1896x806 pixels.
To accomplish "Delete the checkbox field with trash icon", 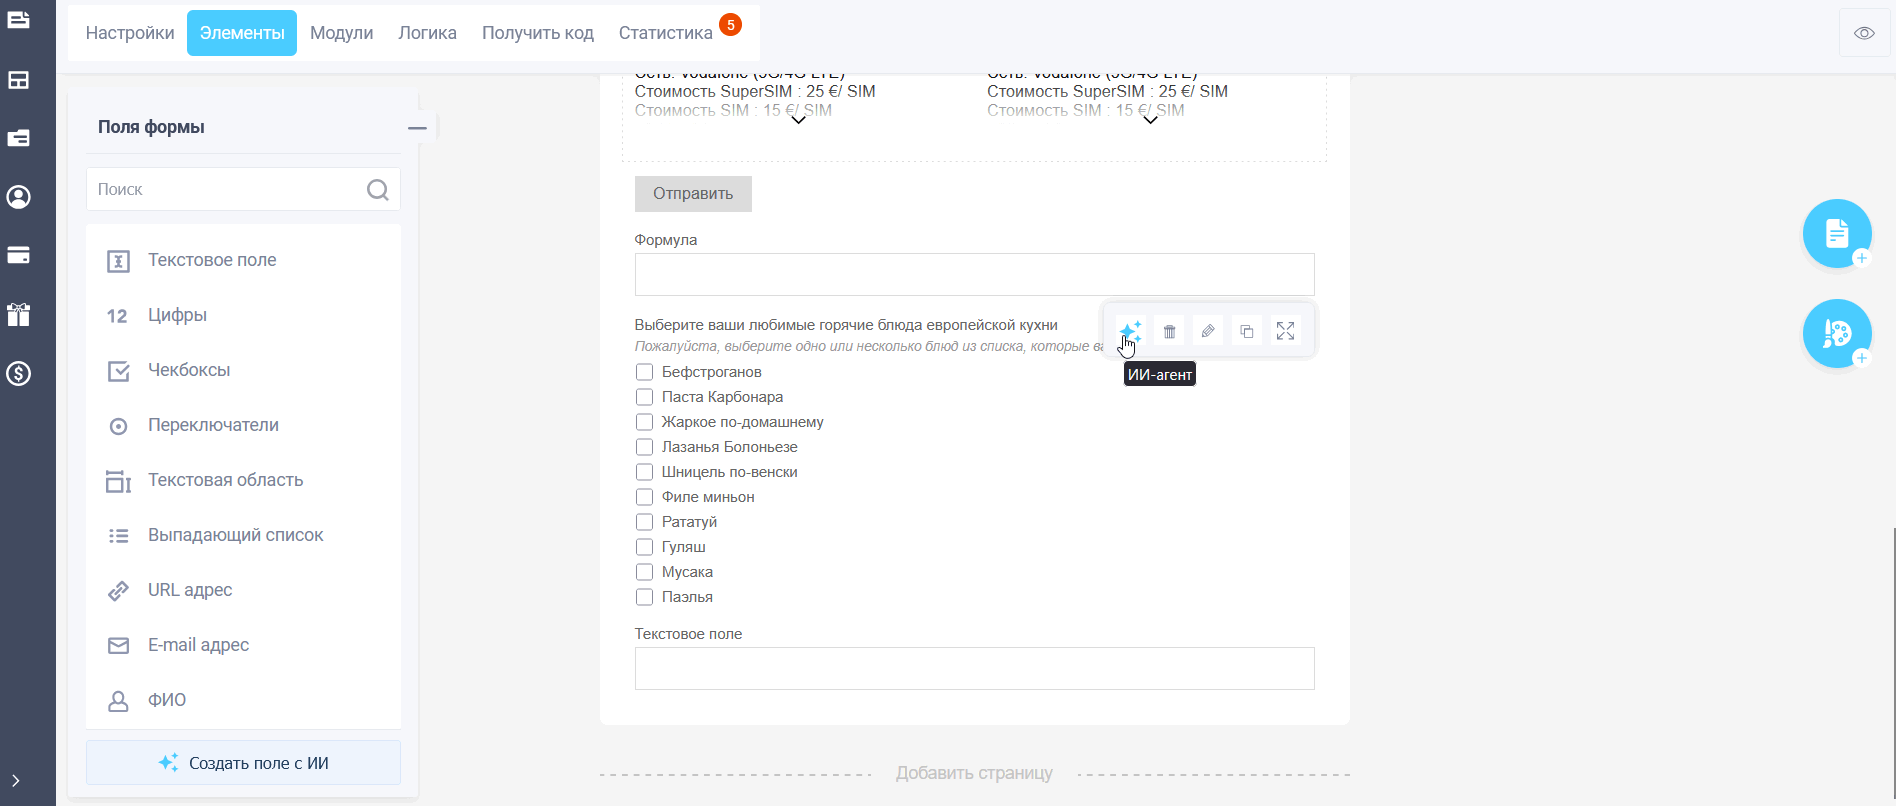I will click(1169, 331).
